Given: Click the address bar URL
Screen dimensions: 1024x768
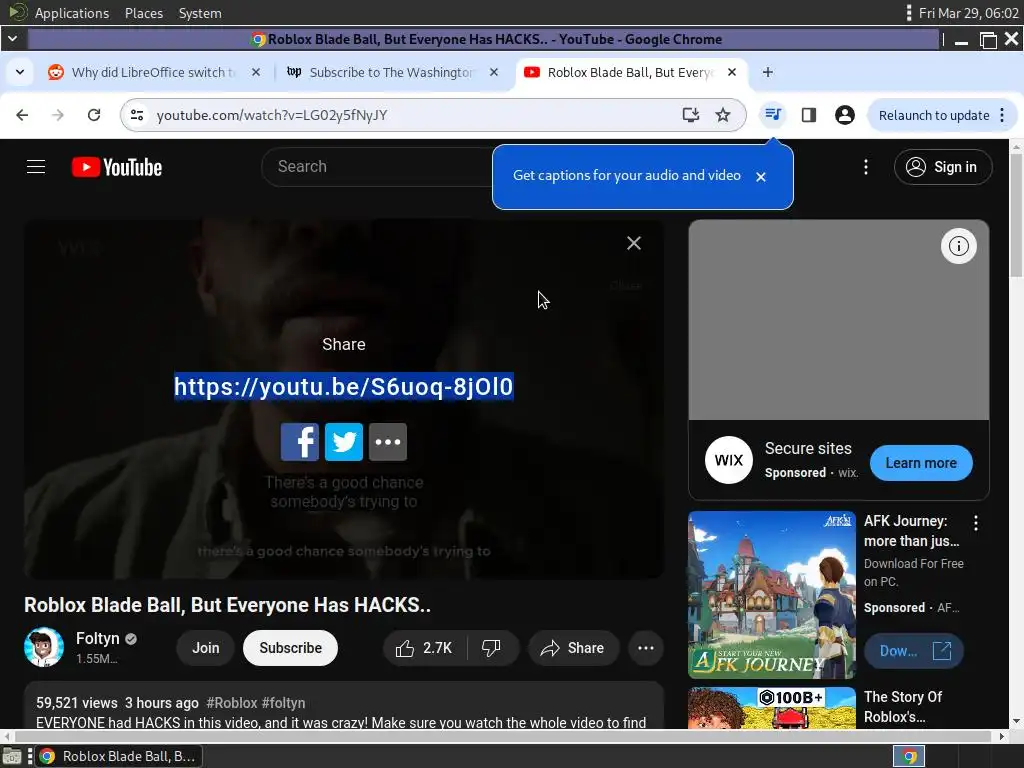Looking at the screenshot, I should pos(272,115).
